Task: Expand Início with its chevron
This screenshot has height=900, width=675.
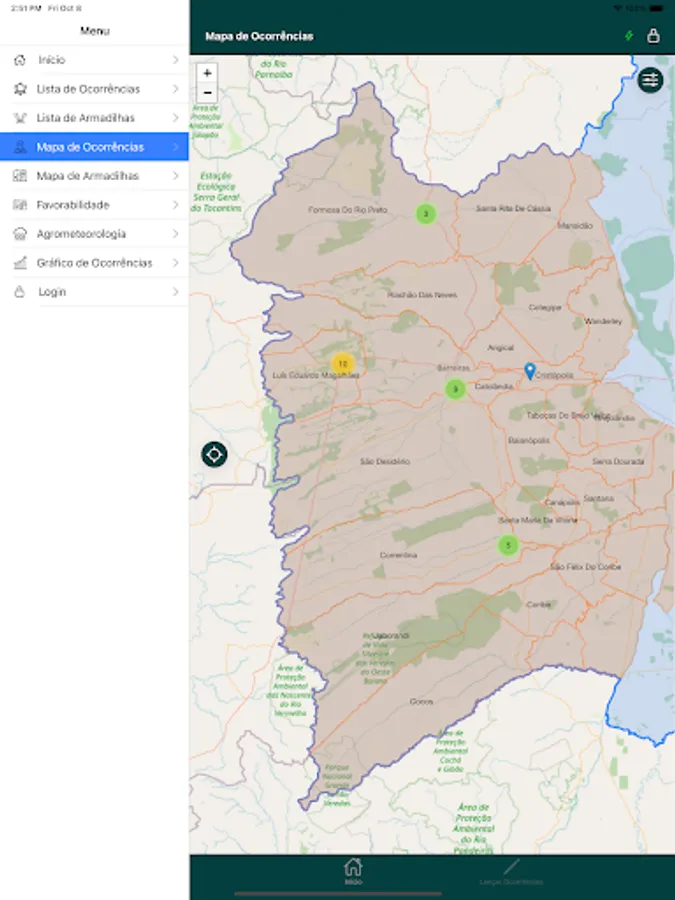Action: point(176,60)
